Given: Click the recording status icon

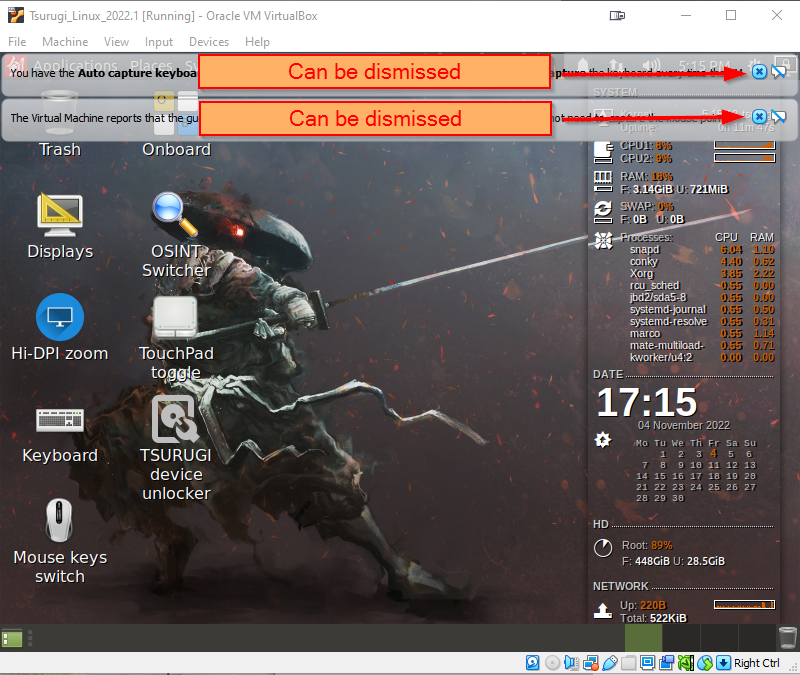Looking at the screenshot, I should tap(666, 663).
